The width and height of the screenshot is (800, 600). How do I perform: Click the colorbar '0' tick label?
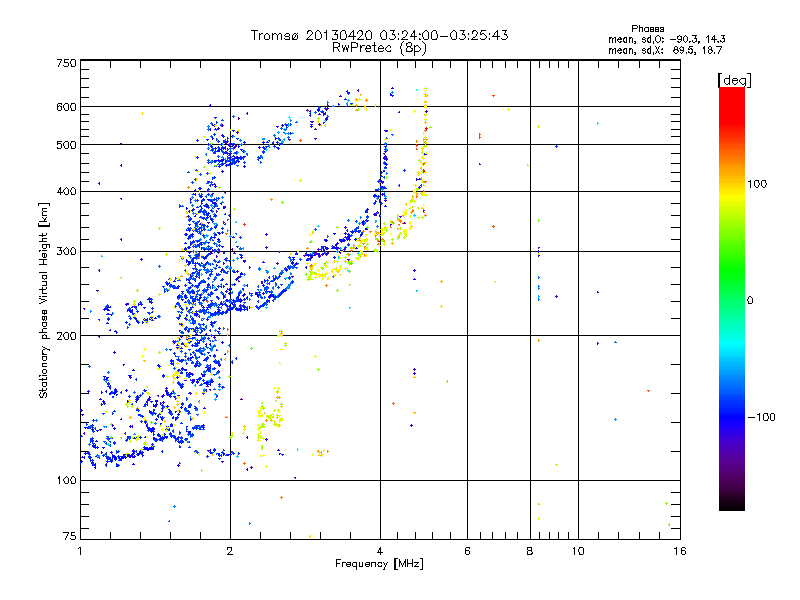tap(750, 301)
